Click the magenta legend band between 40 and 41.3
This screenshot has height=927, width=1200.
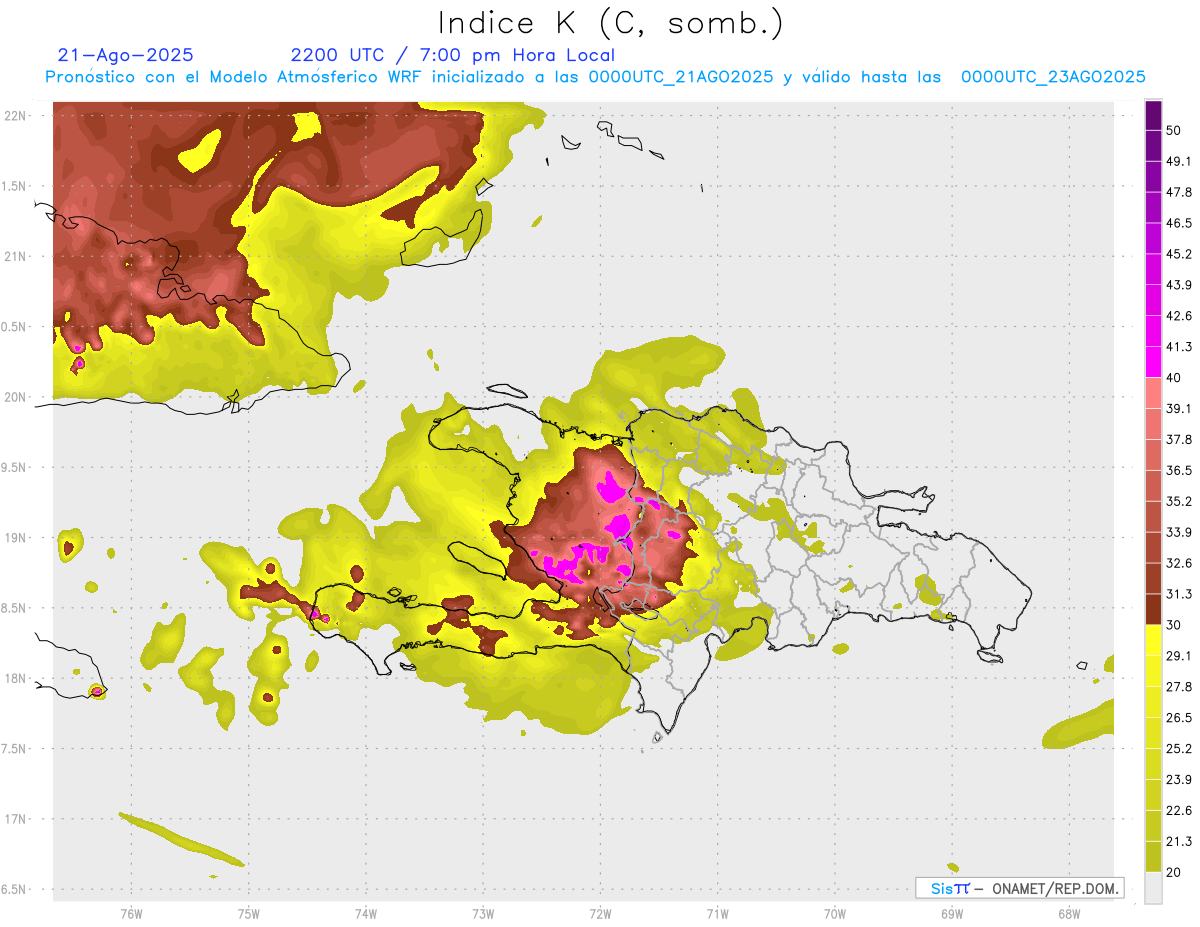click(x=1153, y=362)
